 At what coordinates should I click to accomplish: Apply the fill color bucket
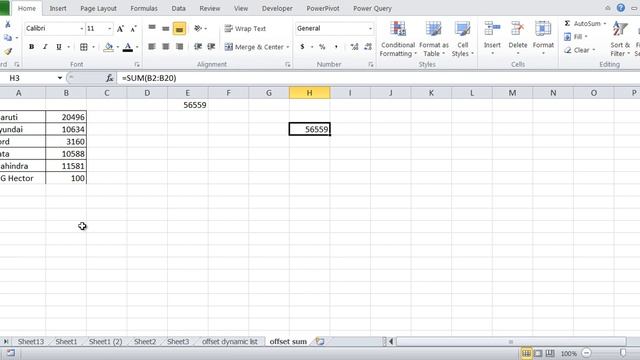tap(109, 47)
